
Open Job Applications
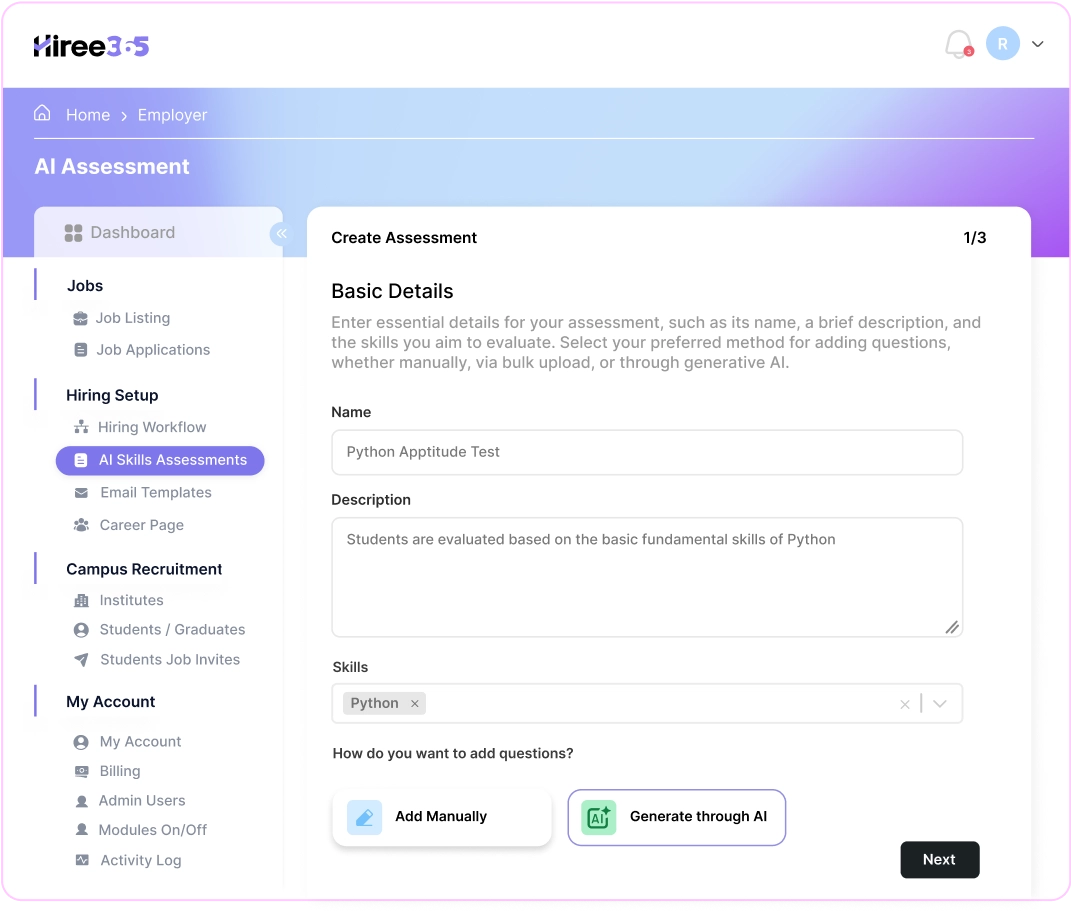coord(153,350)
